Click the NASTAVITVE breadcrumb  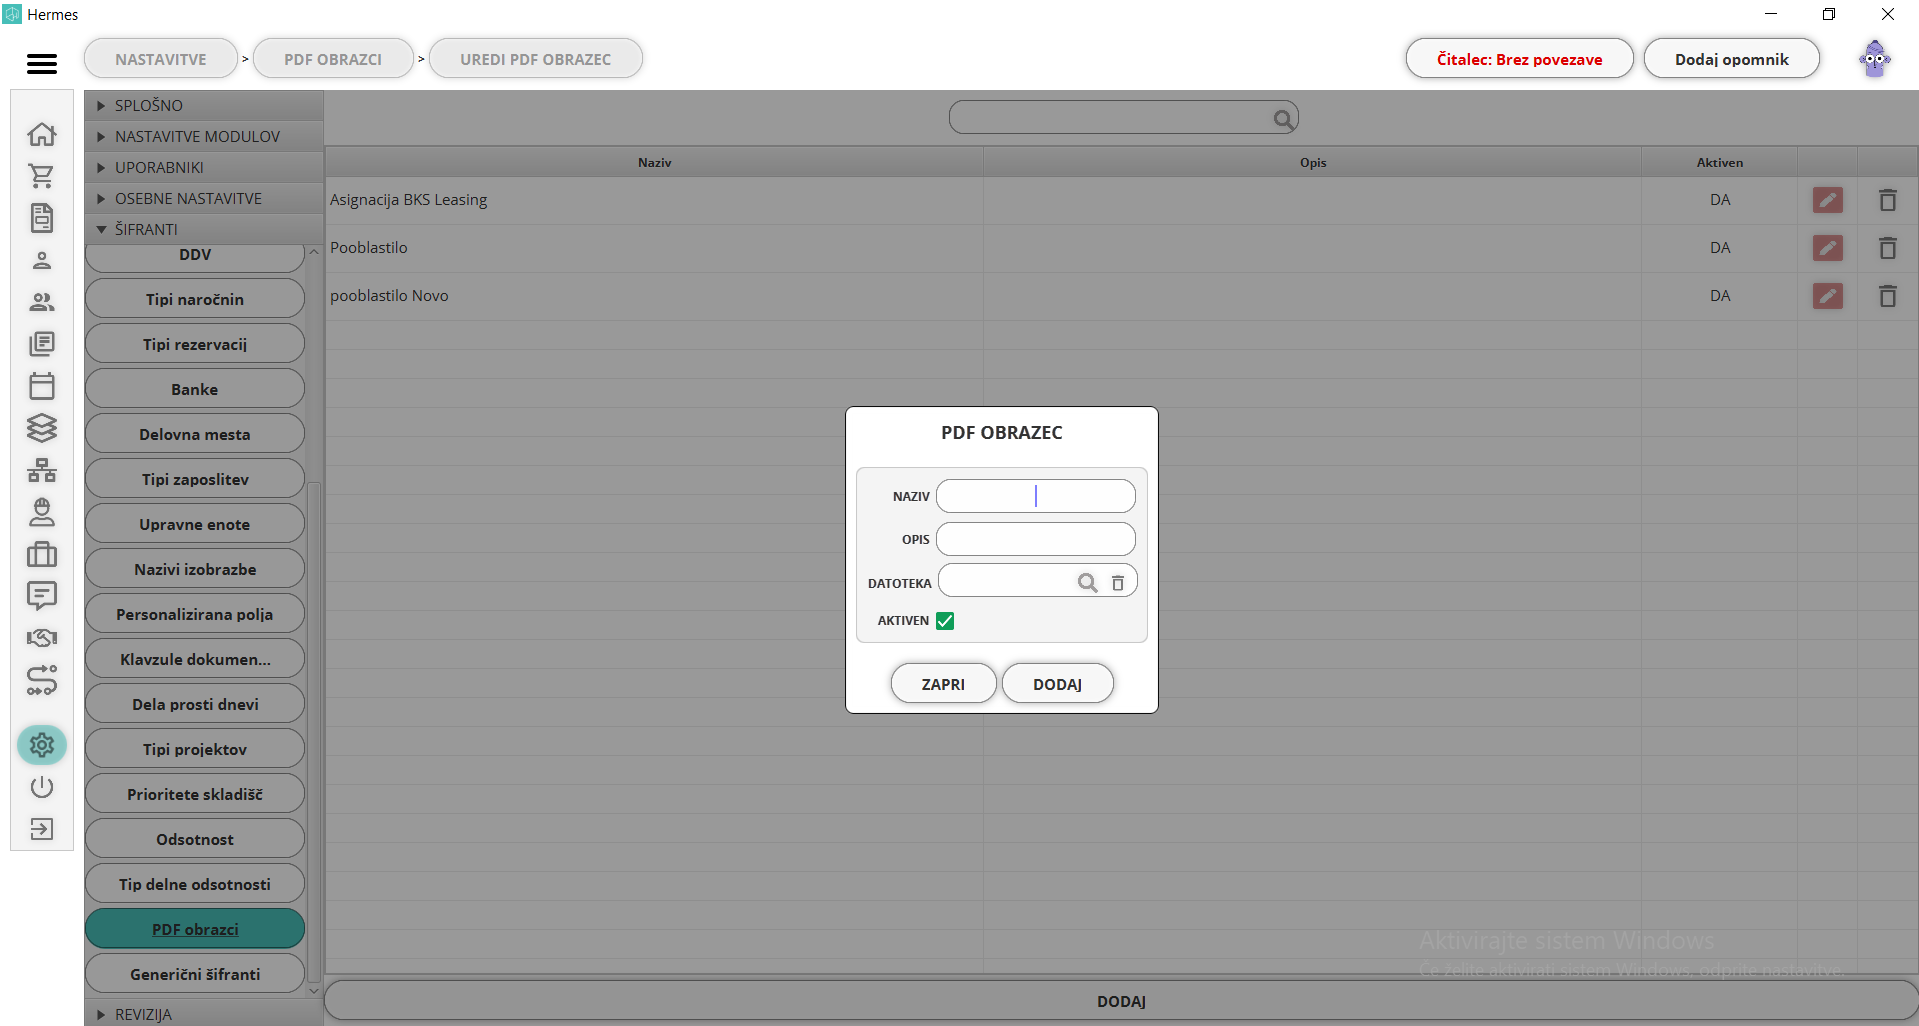pos(161,59)
